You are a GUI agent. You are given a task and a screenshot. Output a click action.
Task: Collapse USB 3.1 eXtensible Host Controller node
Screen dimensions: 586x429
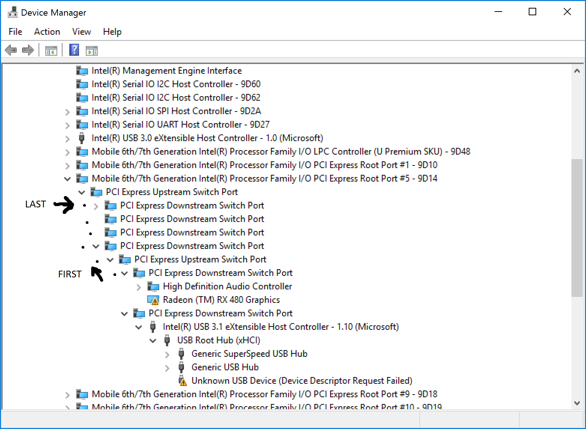[x=139, y=327]
